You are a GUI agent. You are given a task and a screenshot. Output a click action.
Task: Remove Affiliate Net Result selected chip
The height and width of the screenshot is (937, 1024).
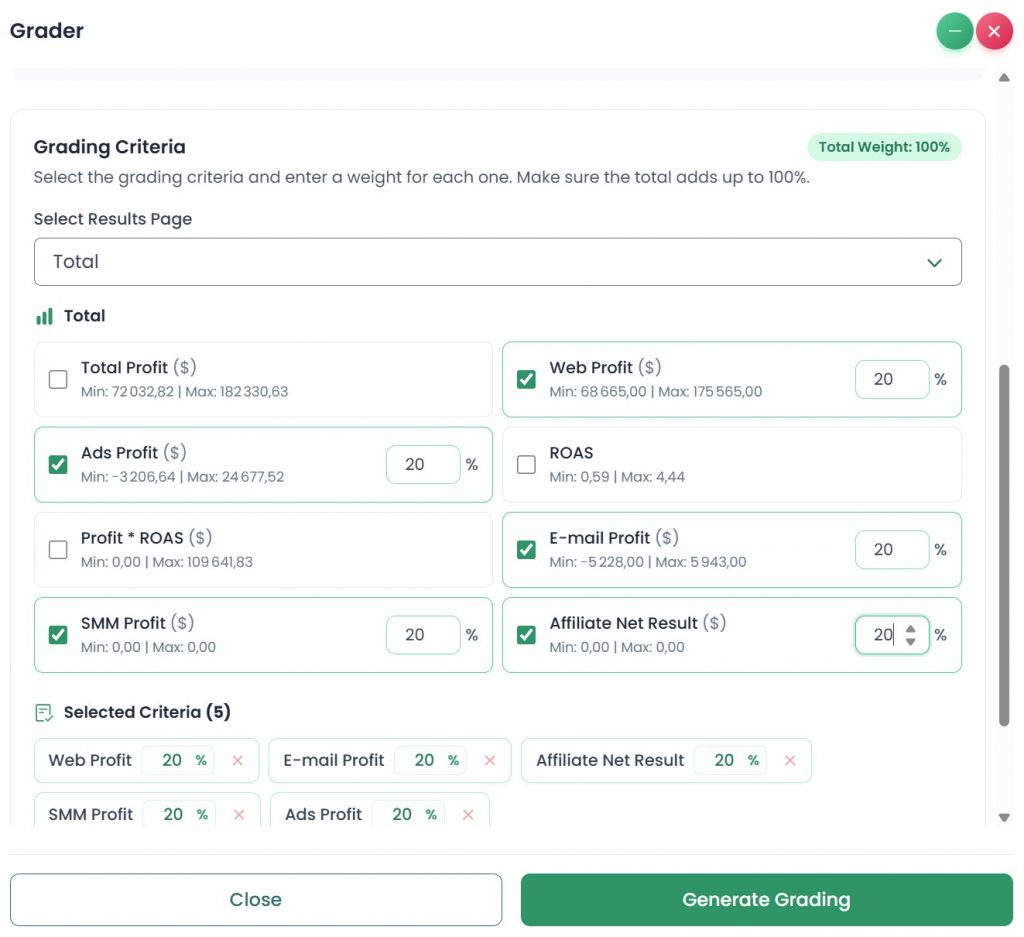790,761
